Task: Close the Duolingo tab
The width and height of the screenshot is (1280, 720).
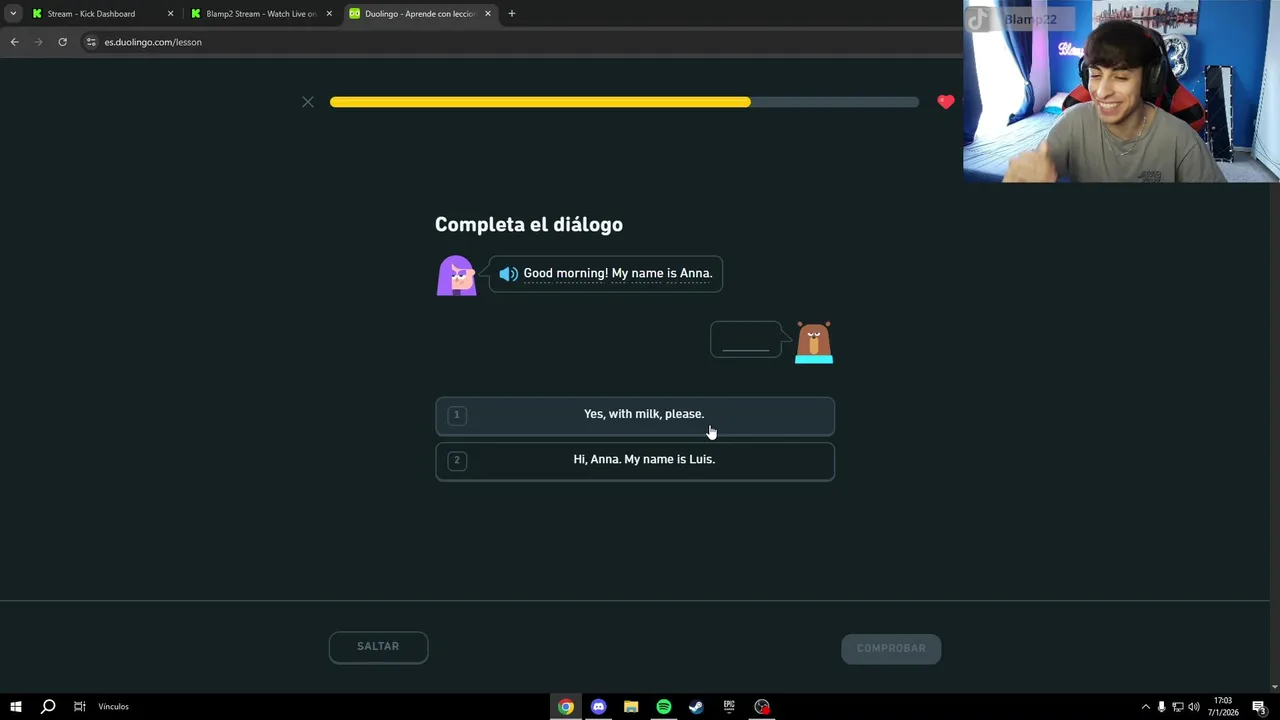Action: click(488, 14)
